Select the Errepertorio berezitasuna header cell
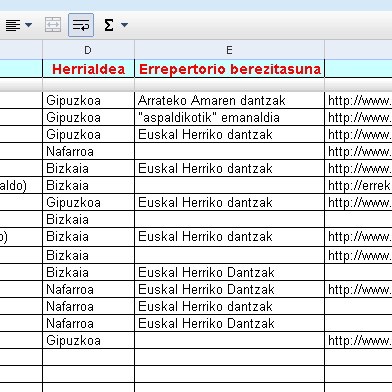 pyautogui.click(x=229, y=69)
